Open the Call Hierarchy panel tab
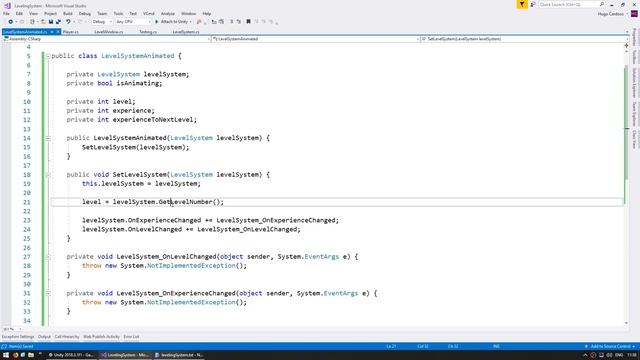 (67, 337)
